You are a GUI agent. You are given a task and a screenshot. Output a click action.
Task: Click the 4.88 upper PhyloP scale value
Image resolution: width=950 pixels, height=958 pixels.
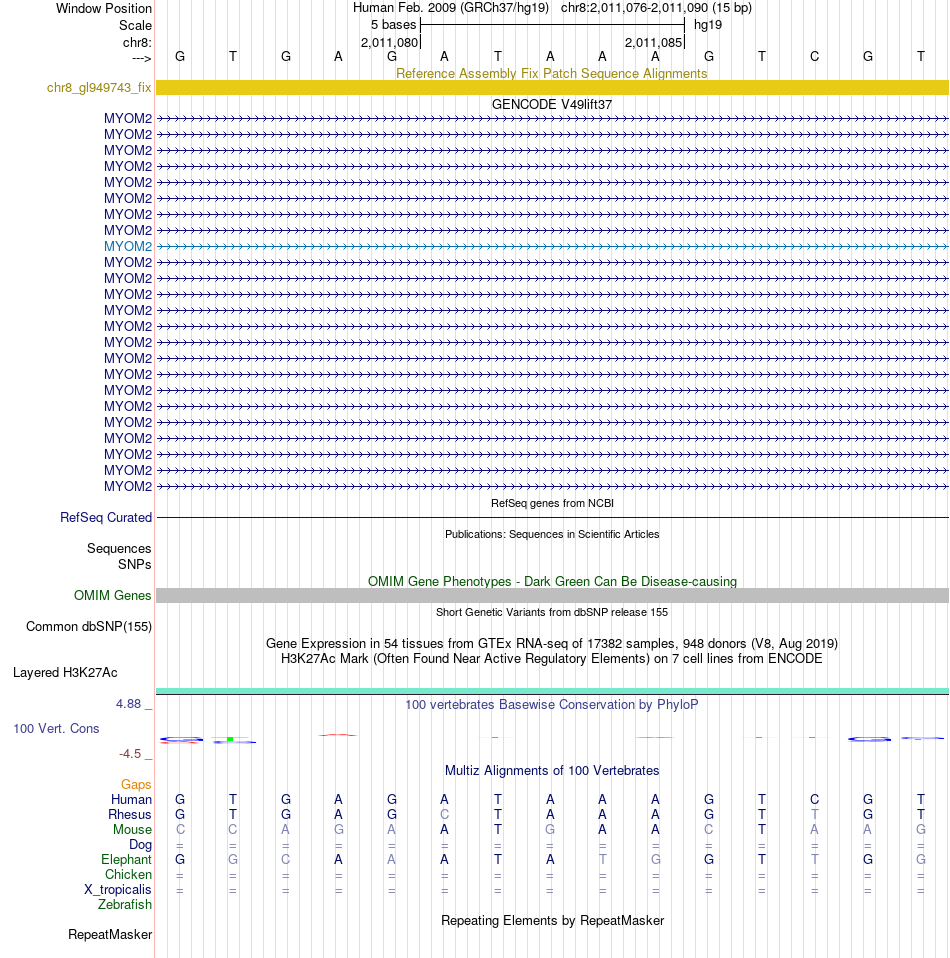tap(128, 704)
